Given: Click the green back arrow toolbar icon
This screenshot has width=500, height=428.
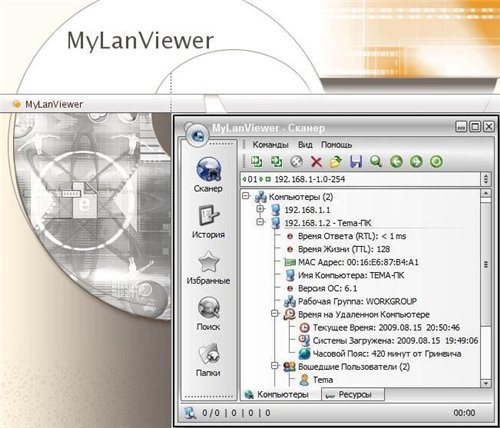Looking at the screenshot, I should point(396,162).
